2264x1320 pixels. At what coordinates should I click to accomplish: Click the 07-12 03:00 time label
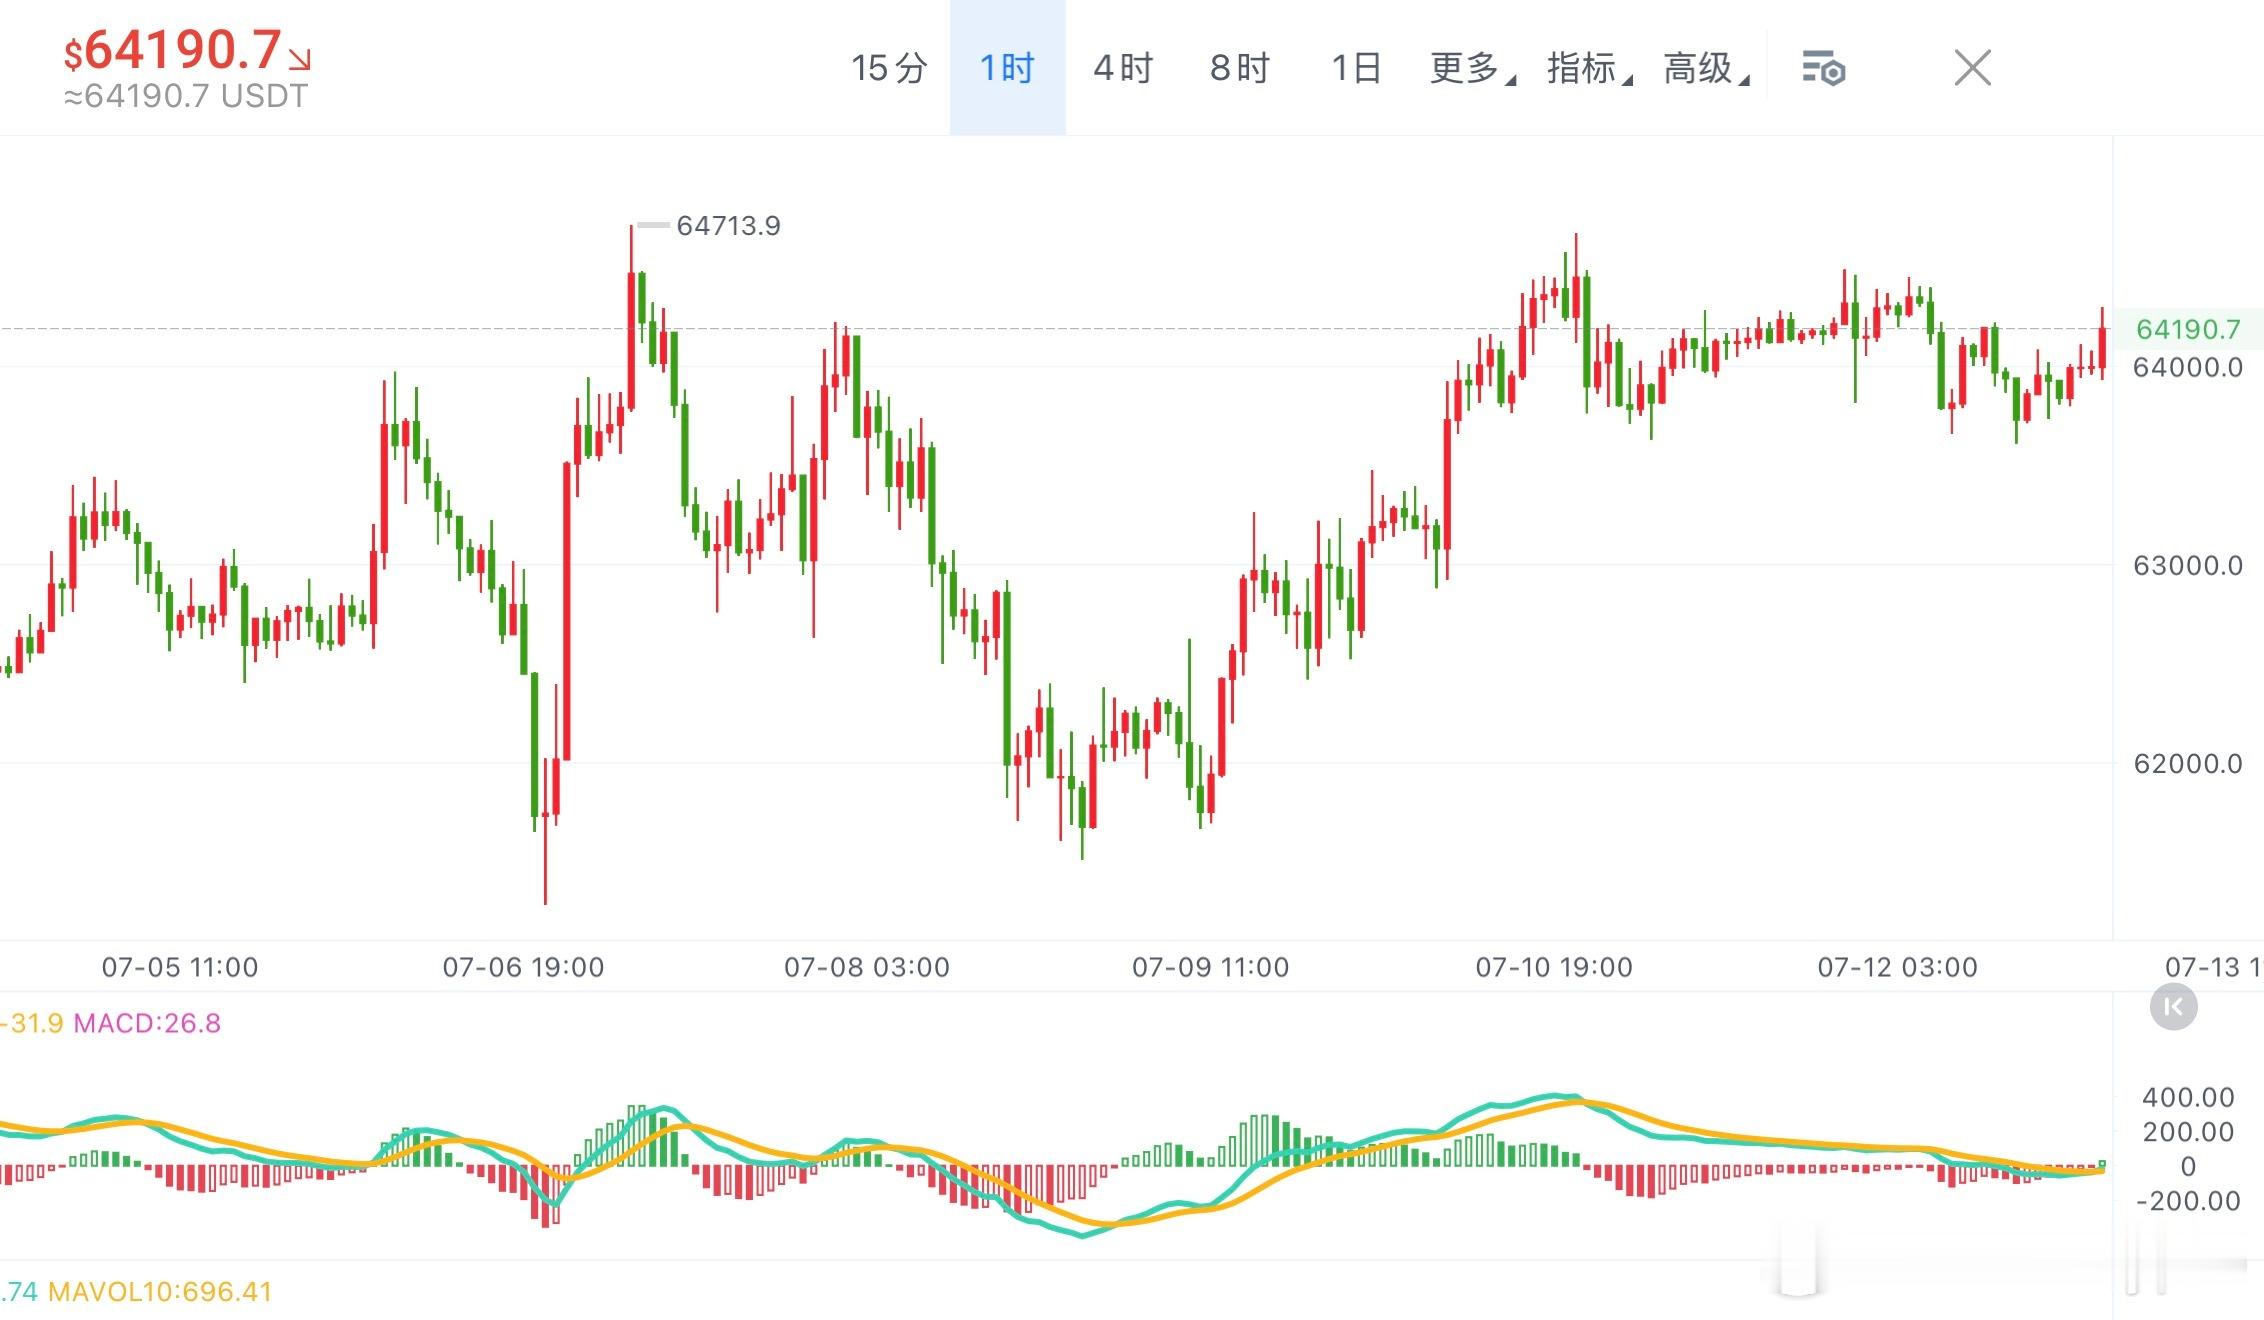tap(1897, 967)
